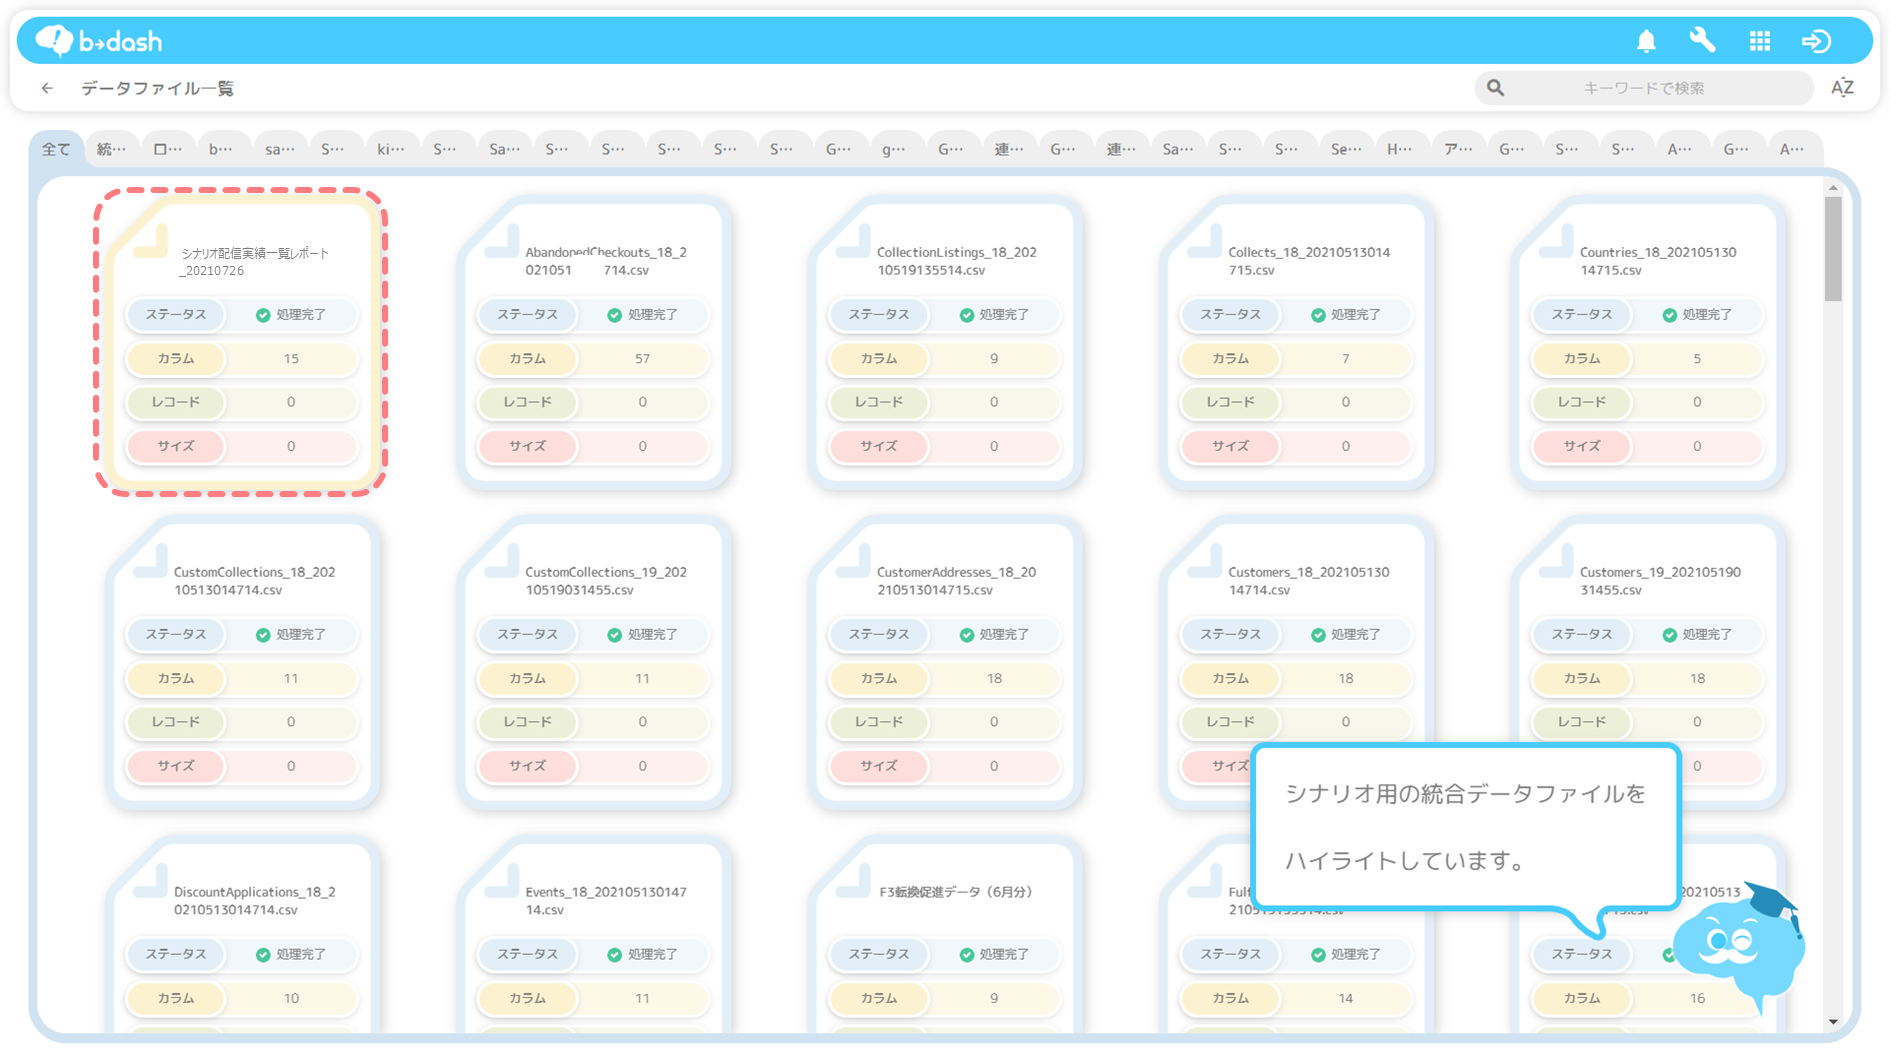Click the file icon on CustomCollections_18 card
Screen dimensions: 1890x1063
151,560
